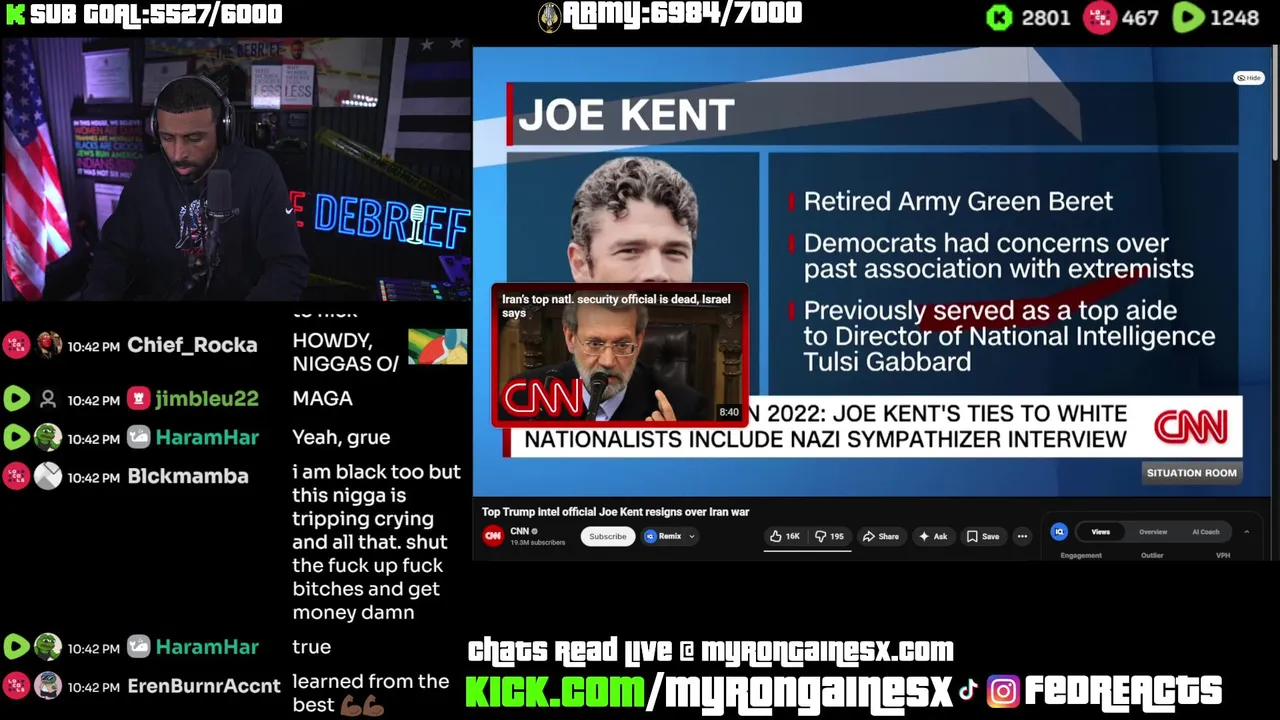The height and width of the screenshot is (720, 1280).
Task: Click the Hide button above the video
Action: (x=1248, y=78)
